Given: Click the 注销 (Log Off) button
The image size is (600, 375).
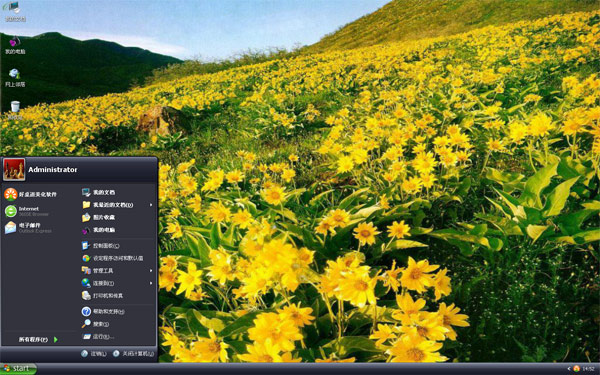Looking at the screenshot, I should point(94,354).
